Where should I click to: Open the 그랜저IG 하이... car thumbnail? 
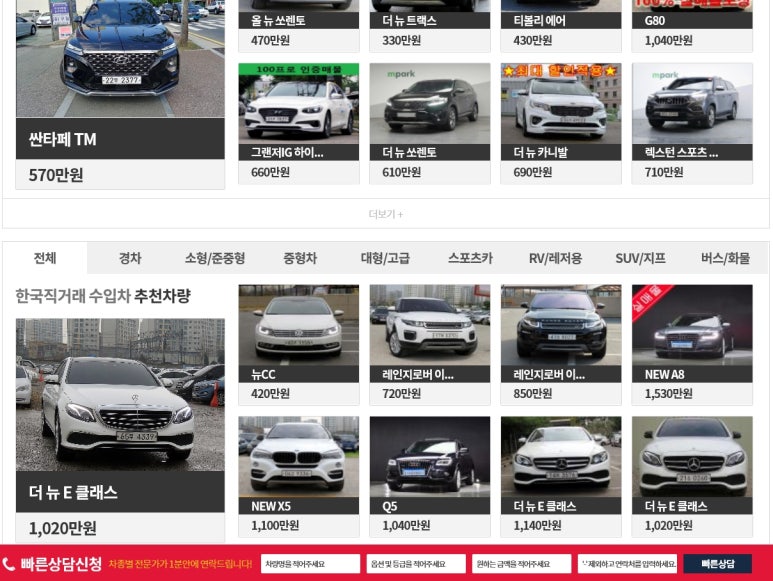point(299,103)
